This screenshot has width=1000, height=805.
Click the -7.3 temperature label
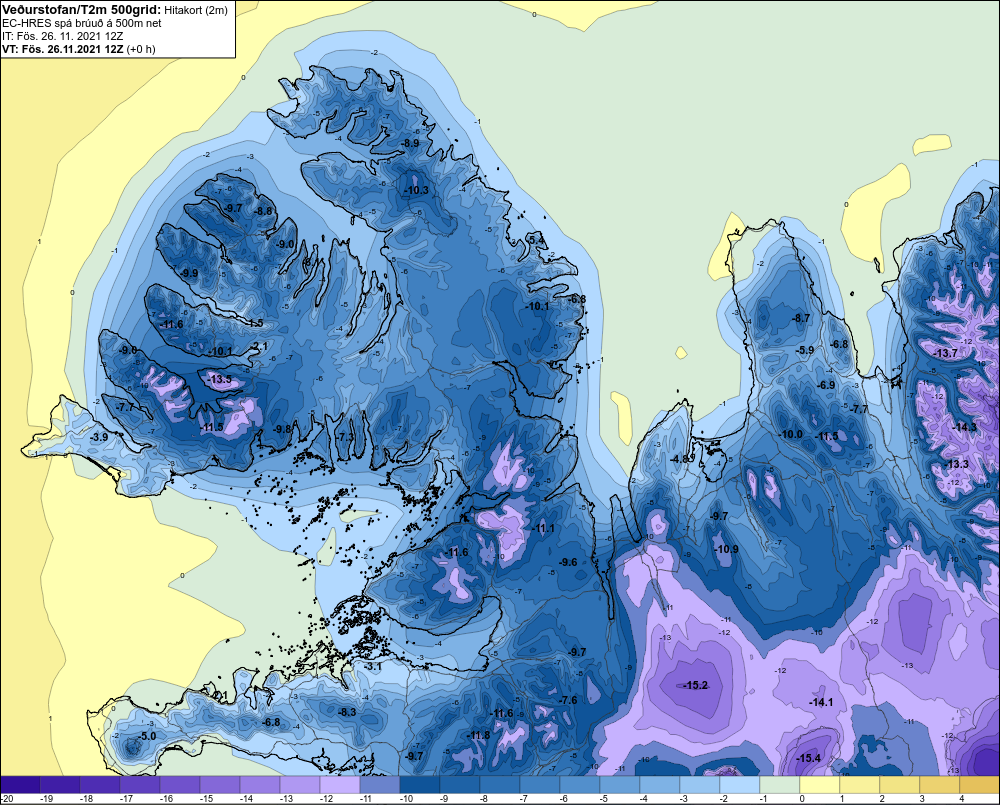(345, 437)
